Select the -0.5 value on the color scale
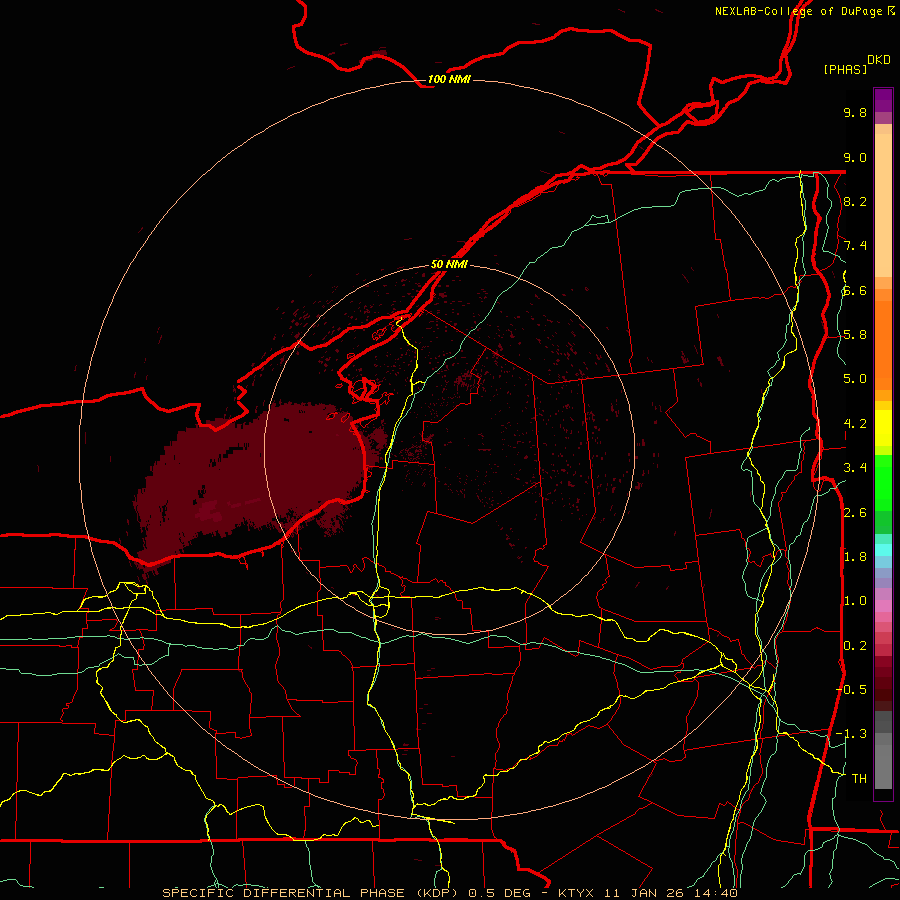Viewport: 900px width, 900px height. (x=851, y=690)
